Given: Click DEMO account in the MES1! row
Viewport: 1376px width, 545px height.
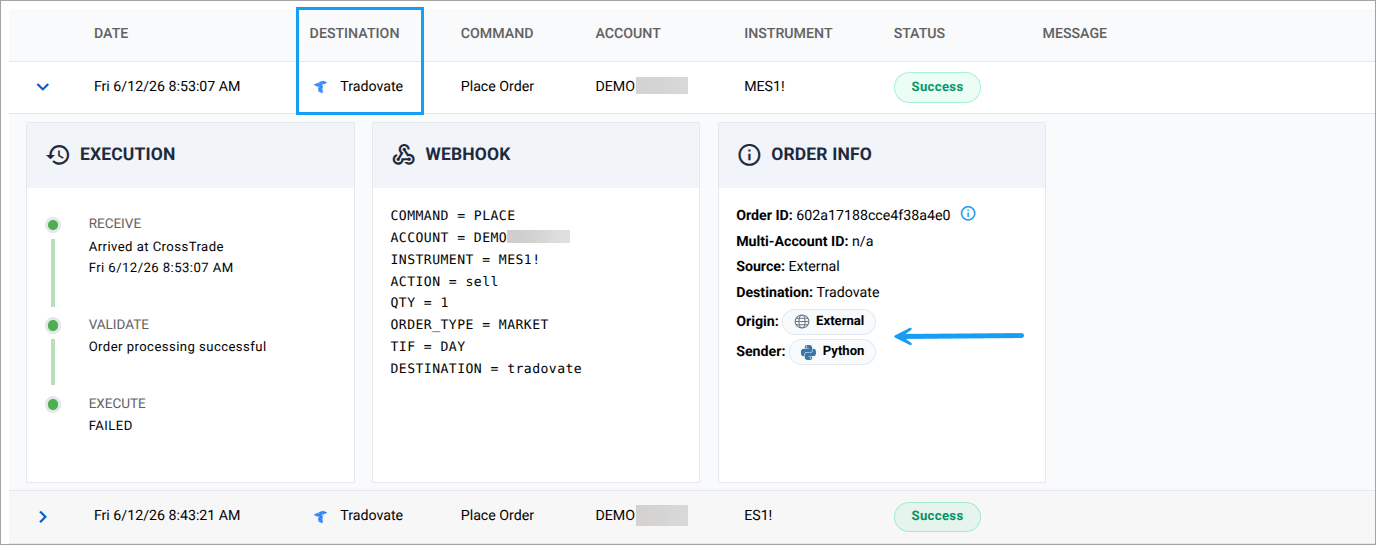Looking at the screenshot, I should (x=641, y=87).
